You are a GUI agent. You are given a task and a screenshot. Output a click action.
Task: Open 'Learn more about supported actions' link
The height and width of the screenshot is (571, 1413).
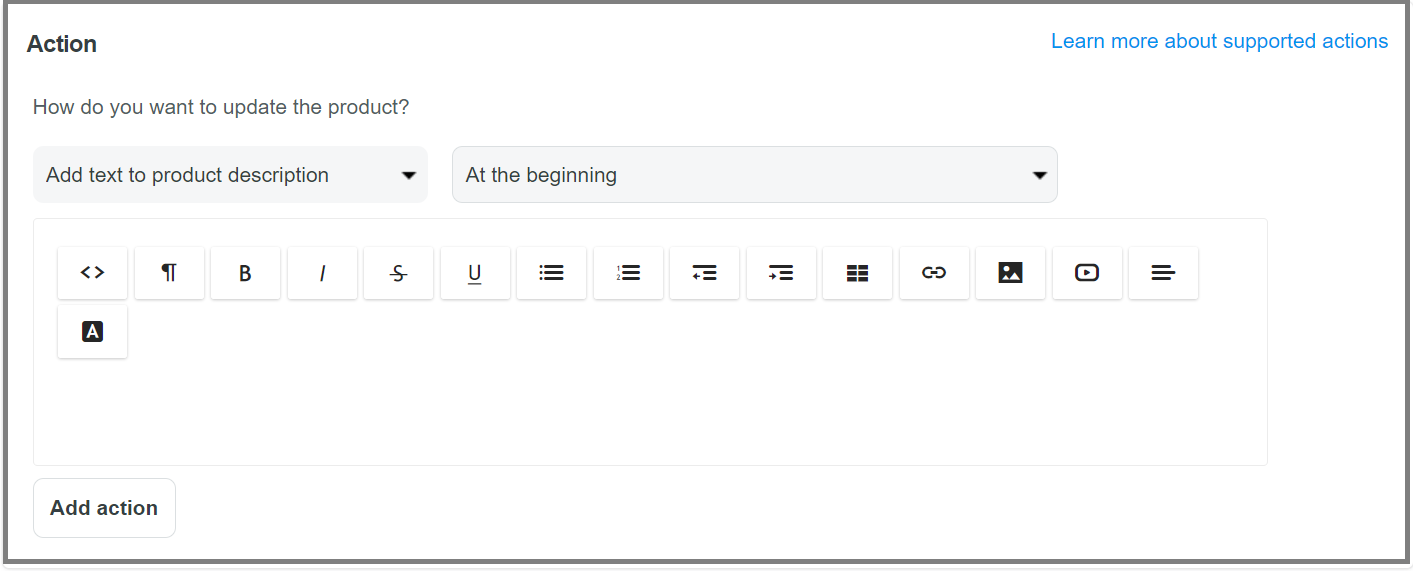(x=1219, y=41)
